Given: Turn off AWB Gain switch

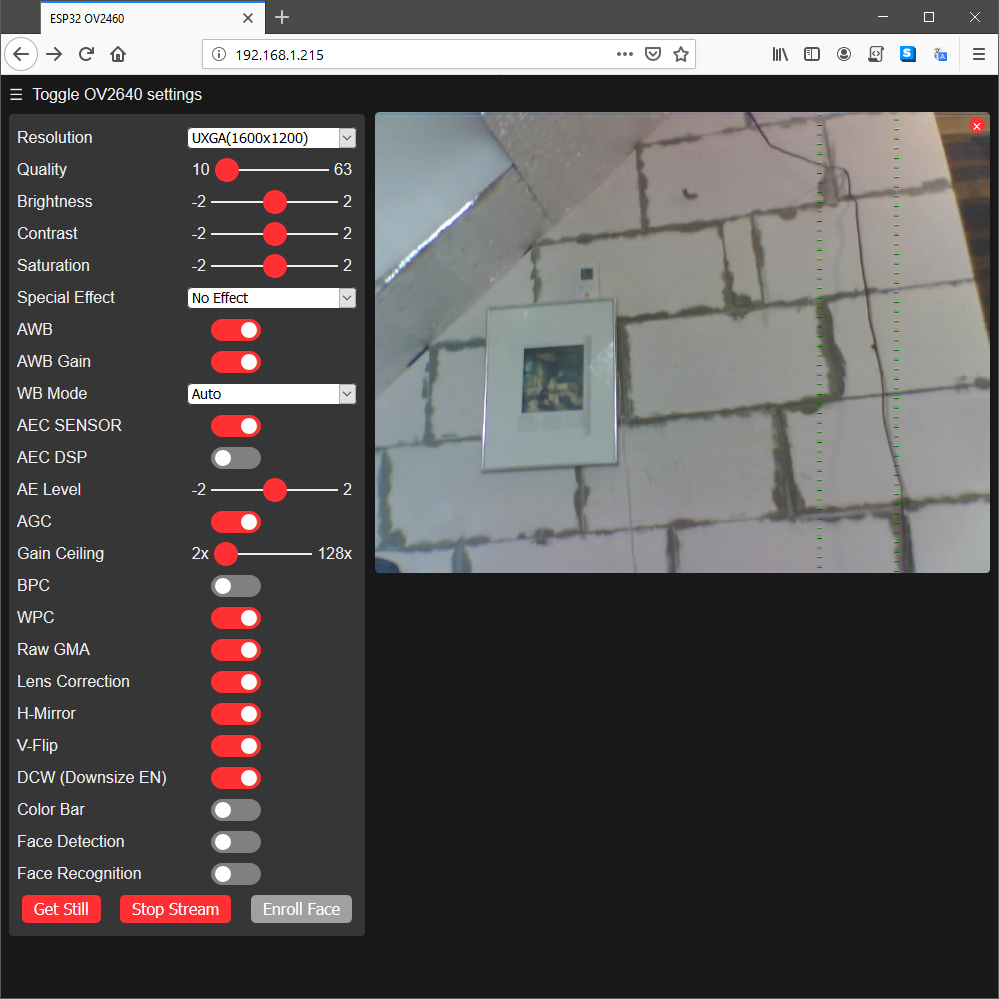Looking at the screenshot, I should point(236,362).
